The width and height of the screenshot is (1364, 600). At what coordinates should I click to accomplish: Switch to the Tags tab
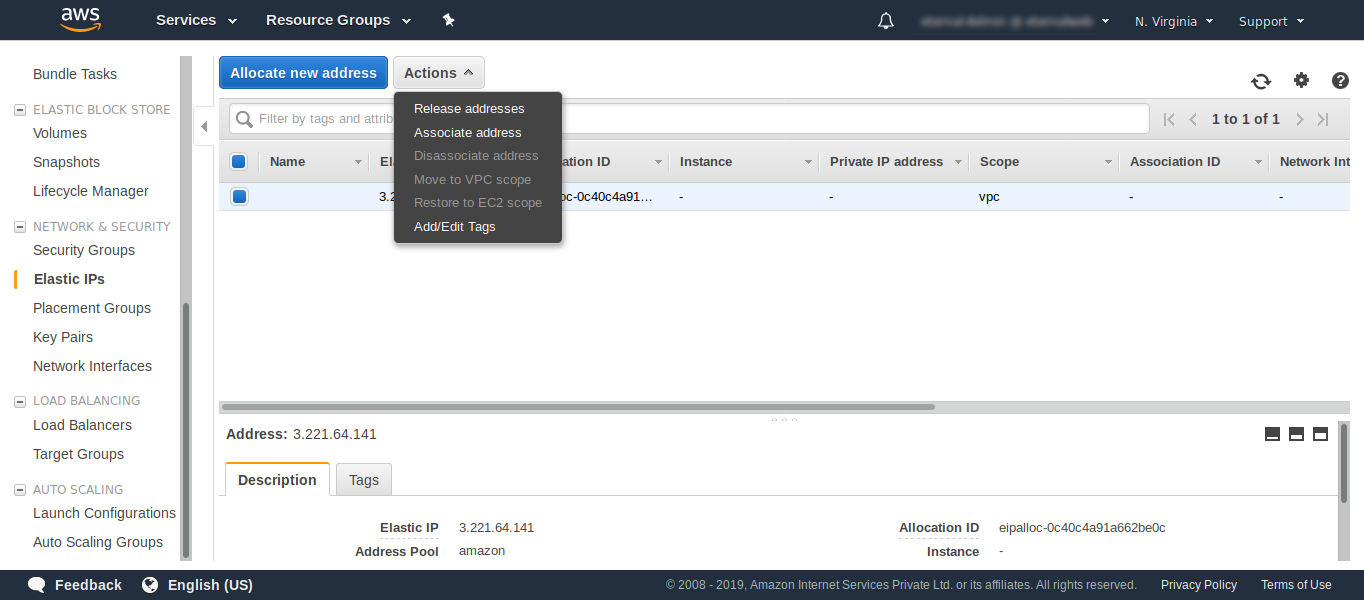point(364,480)
